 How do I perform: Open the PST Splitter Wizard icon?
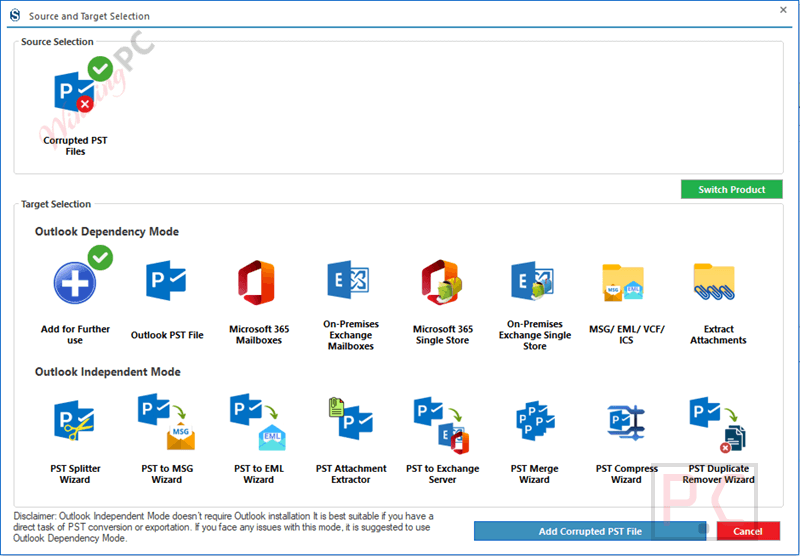click(74, 421)
